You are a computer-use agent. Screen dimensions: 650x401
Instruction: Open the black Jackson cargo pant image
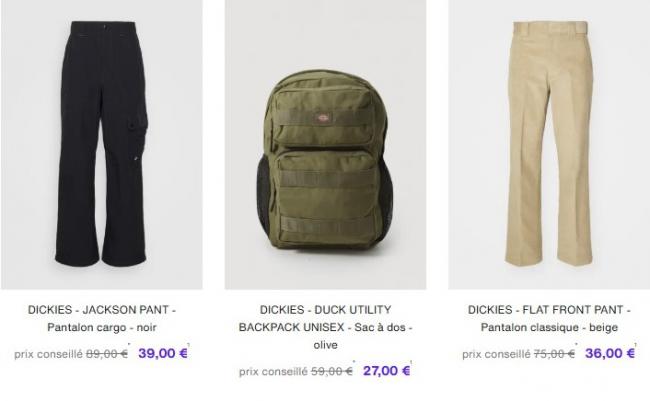[102, 144]
